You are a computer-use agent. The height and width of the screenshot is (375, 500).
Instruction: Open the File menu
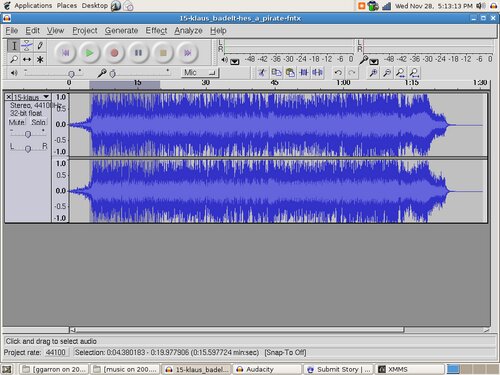pos(12,31)
